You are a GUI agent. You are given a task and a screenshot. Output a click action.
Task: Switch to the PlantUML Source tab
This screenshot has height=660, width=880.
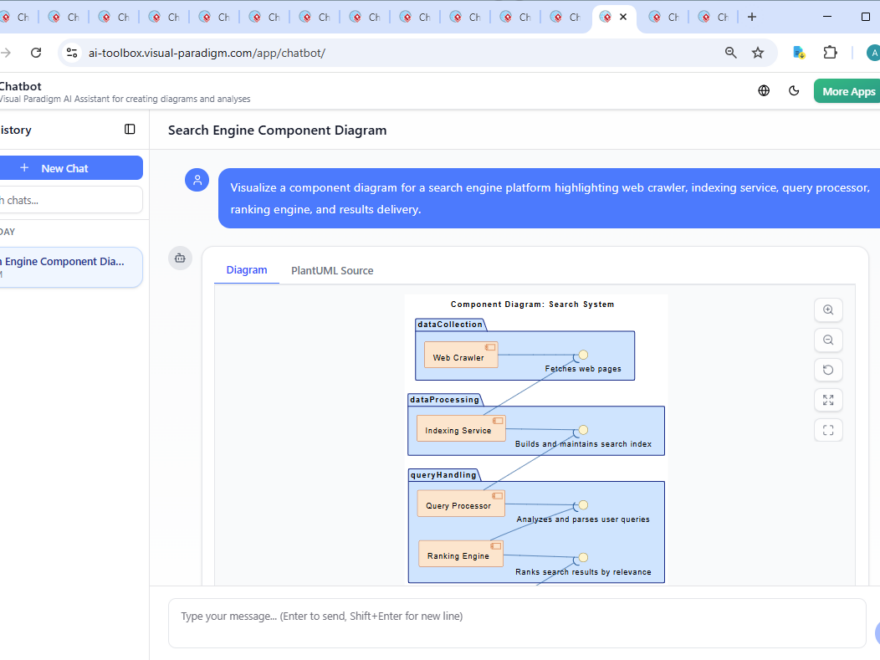(332, 270)
